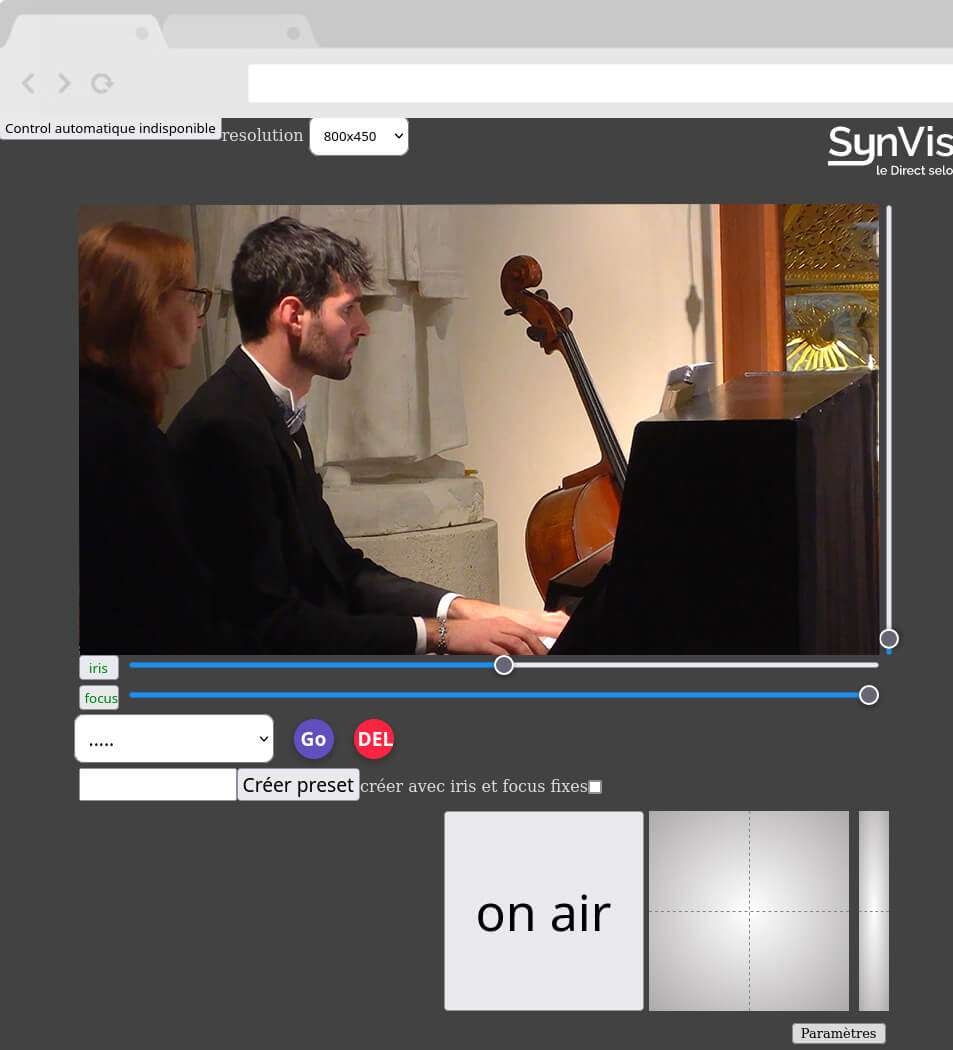Click the iris slider handle
The height and width of the screenshot is (1050, 953).
pos(504,665)
